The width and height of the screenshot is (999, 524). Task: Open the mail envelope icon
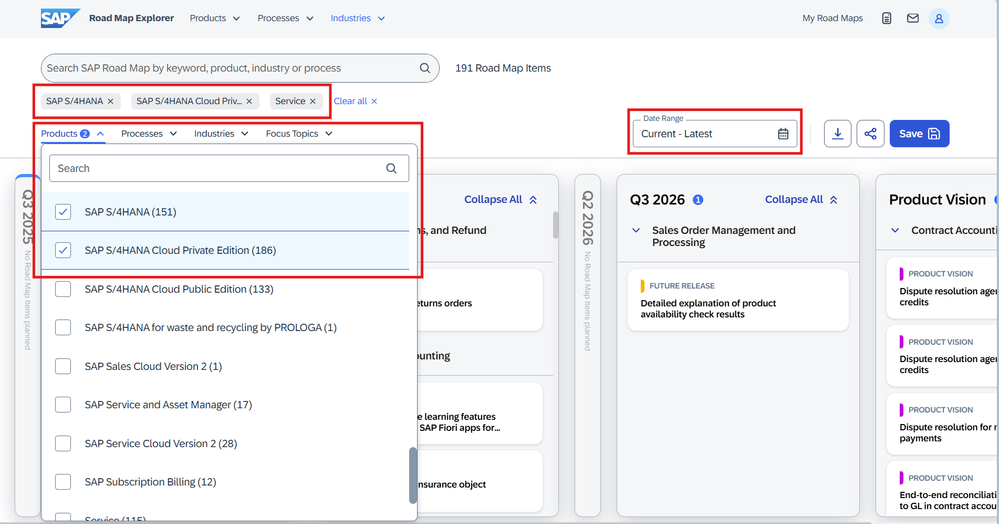click(x=912, y=18)
